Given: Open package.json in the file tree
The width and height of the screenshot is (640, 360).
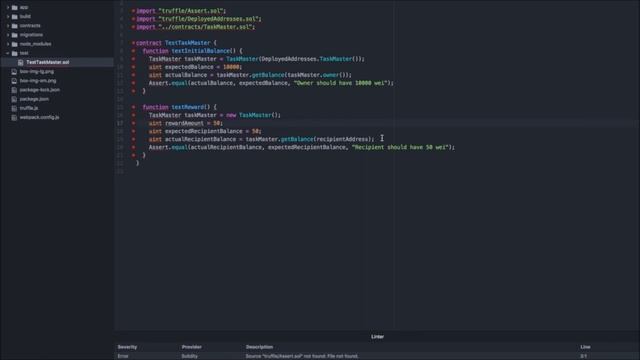Looking at the screenshot, I should tap(34, 99).
